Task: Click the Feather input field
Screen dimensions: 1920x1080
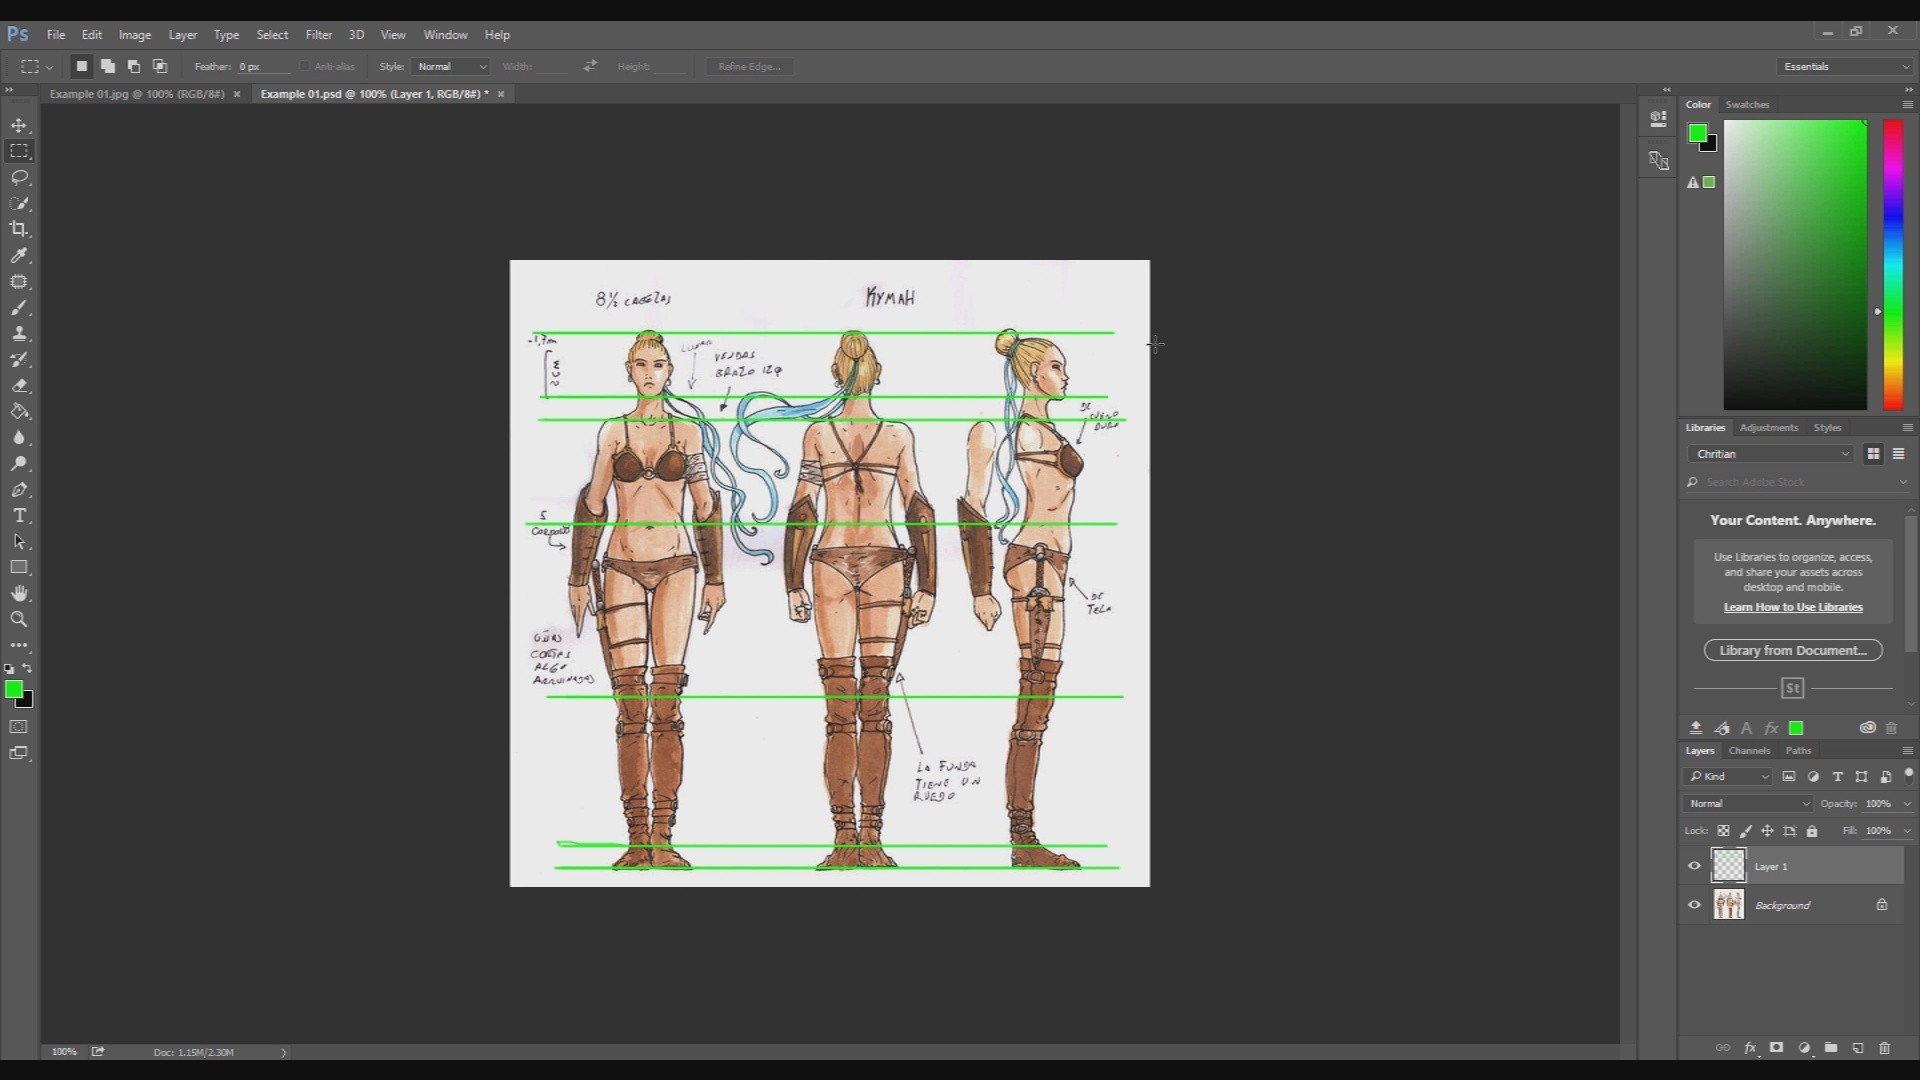Action: 263,67
